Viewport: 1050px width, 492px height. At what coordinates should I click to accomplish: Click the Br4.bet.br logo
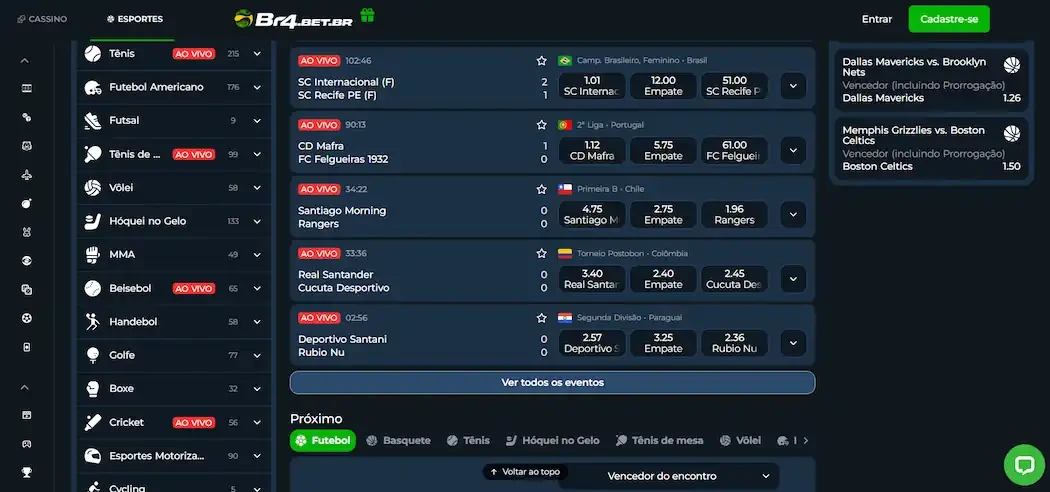click(293, 19)
